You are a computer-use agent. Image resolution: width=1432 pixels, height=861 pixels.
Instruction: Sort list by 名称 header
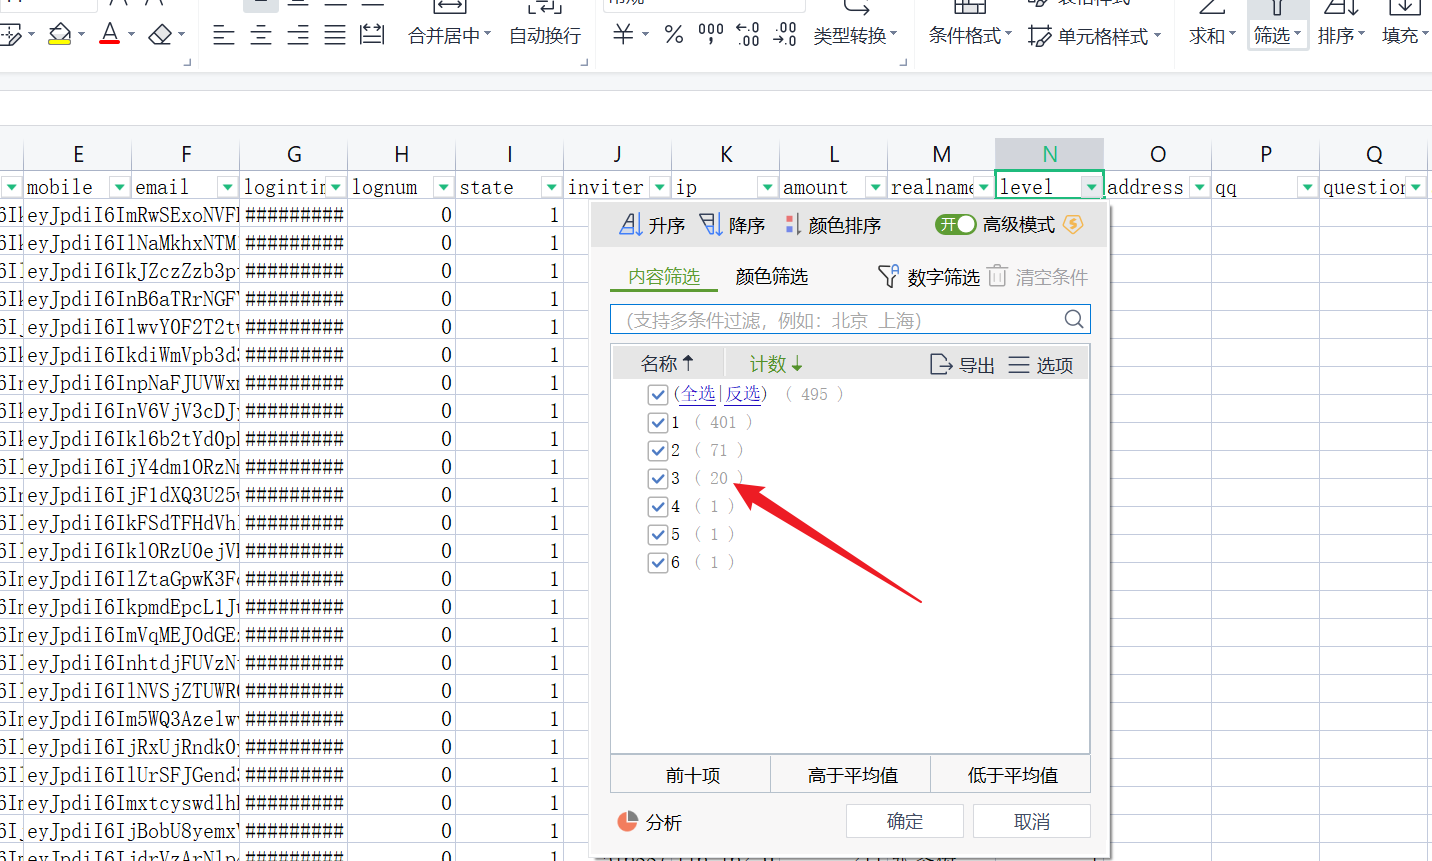[667, 364]
